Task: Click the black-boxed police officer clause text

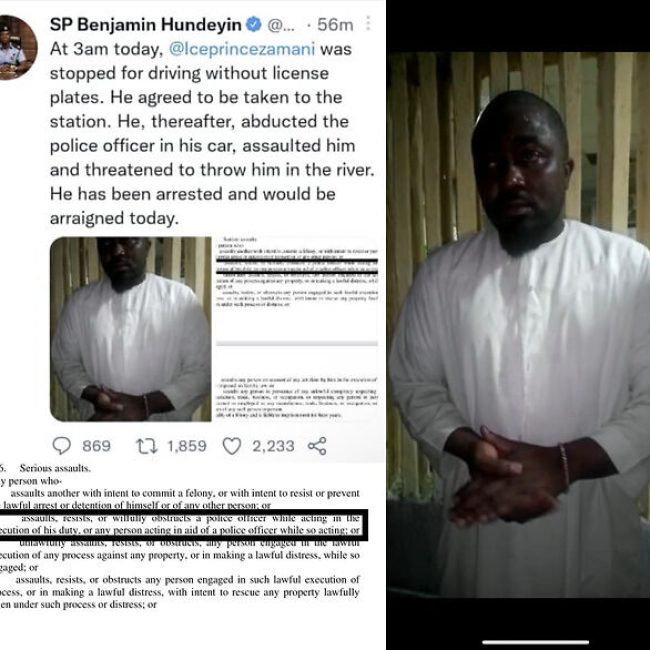Action: [182, 524]
